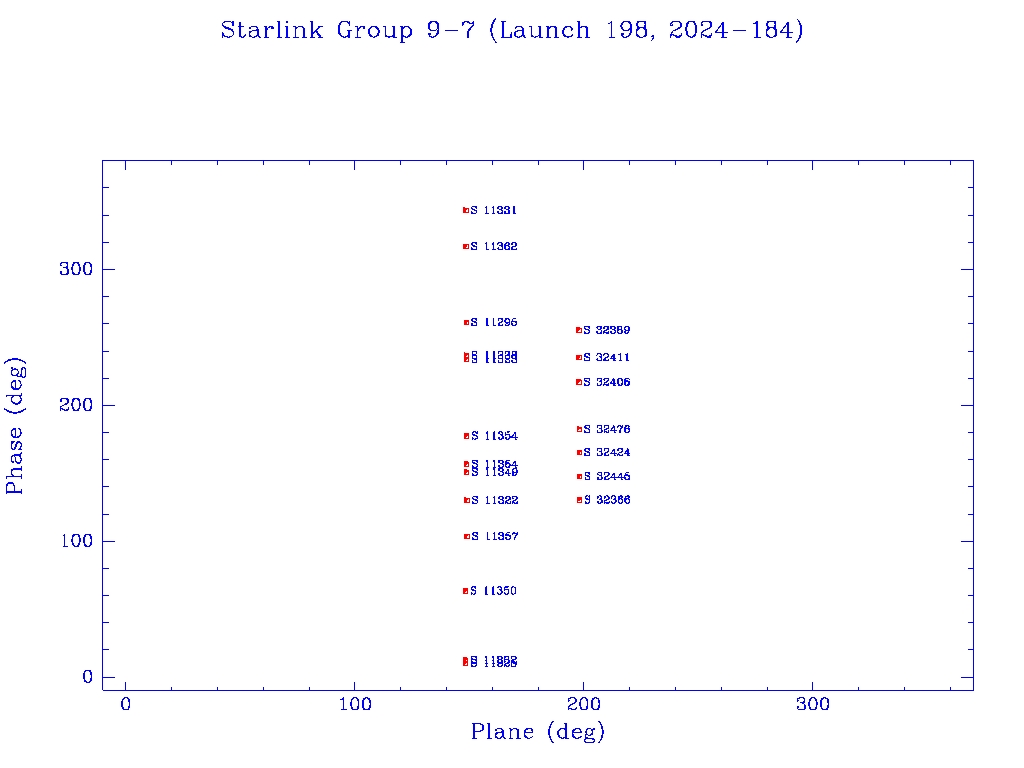This screenshot has height=768, width=1024.
Task: Pick the red data marker beside S 11362
Action: [x=466, y=246]
